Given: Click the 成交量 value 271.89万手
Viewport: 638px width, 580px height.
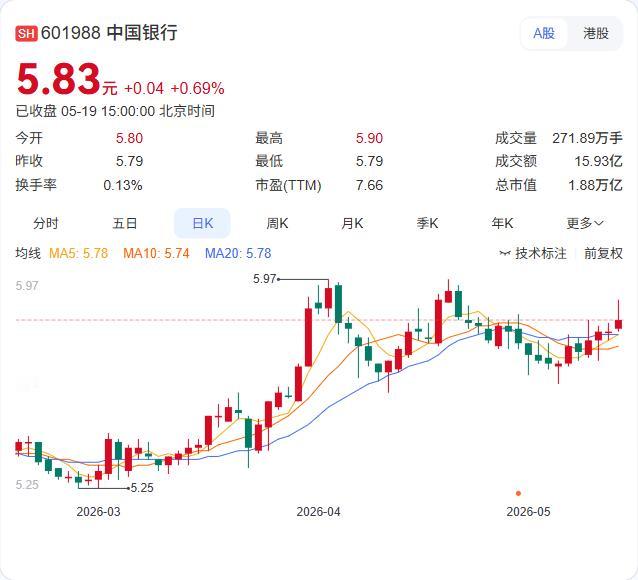Looking at the screenshot, I should pyautogui.click(x=588, y=138).
